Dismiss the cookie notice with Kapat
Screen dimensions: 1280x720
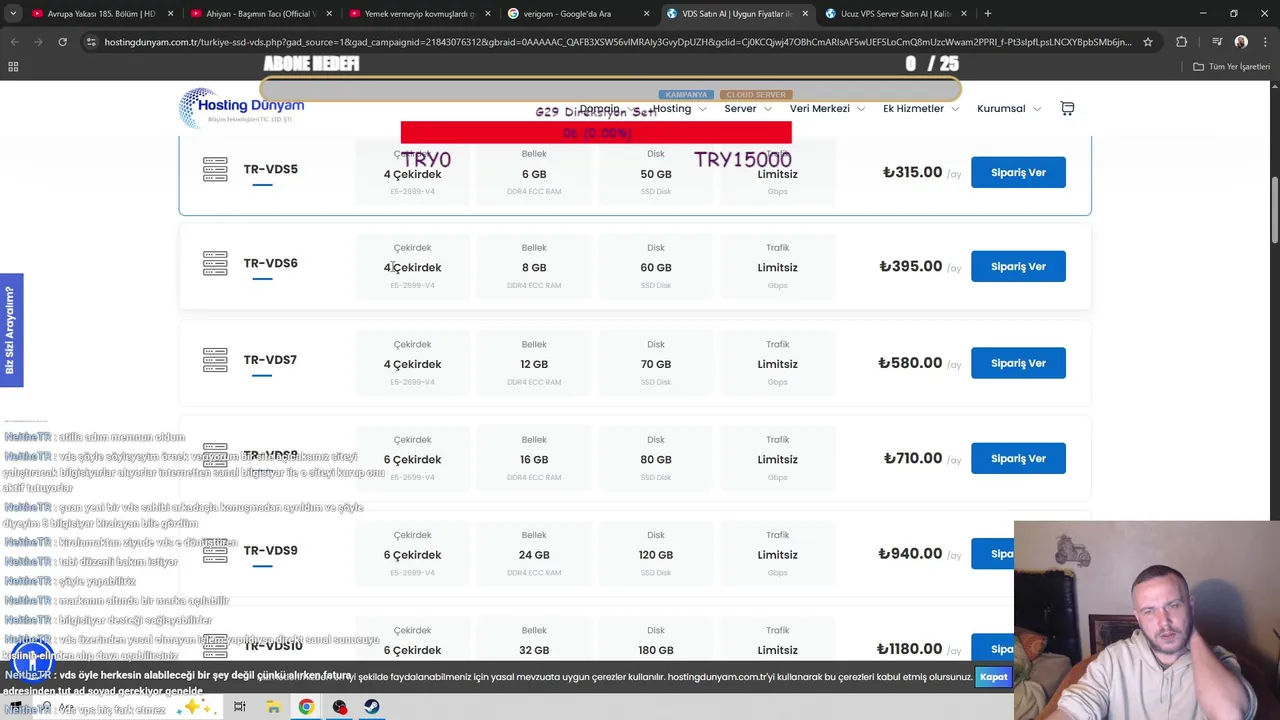click(993, 677)
